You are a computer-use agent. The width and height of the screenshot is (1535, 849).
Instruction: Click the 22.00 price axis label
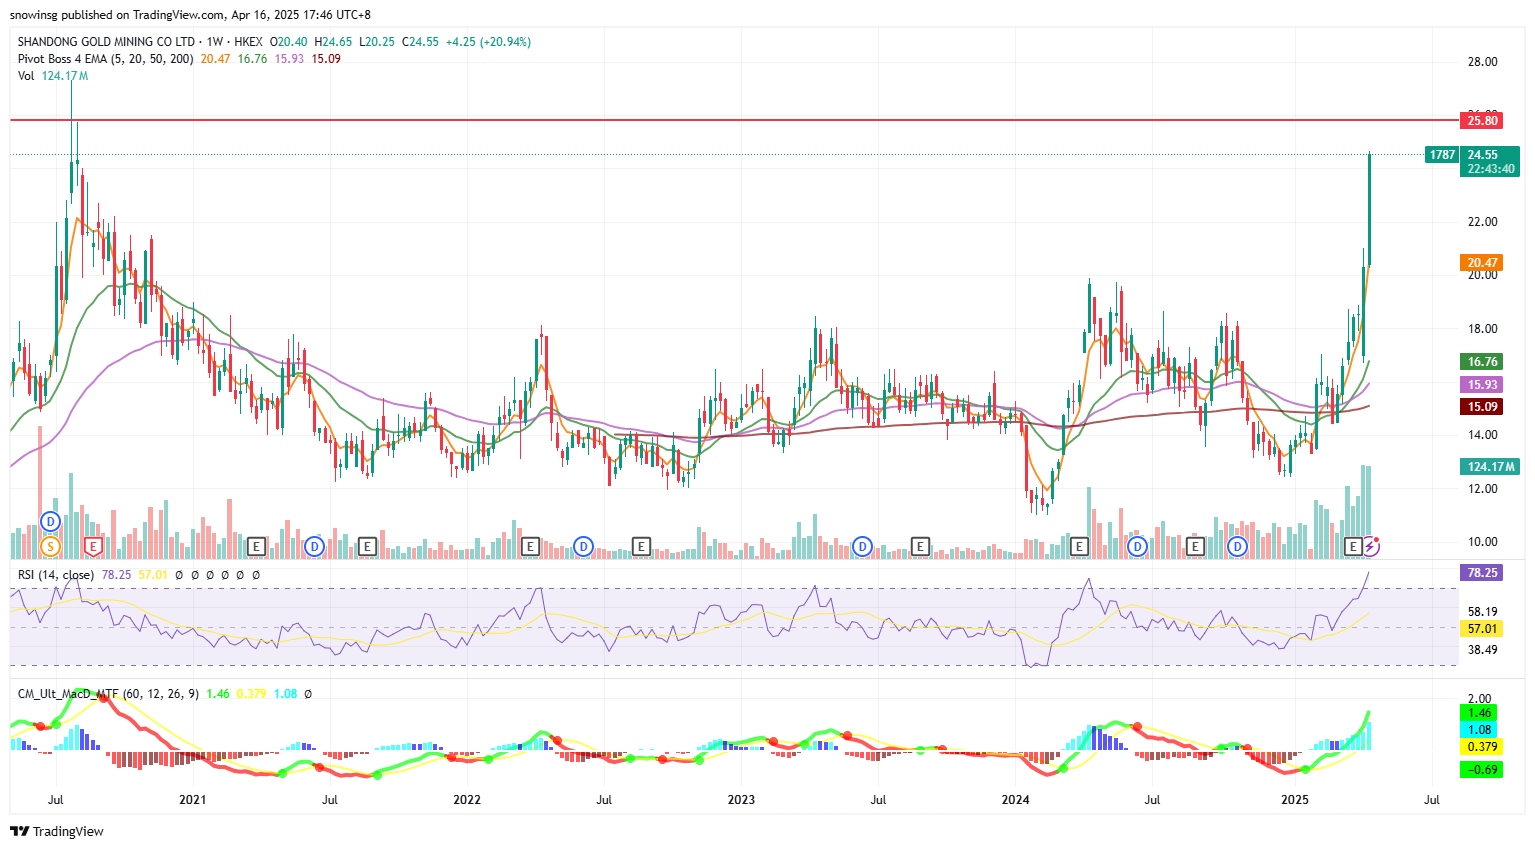click(1482, 222)
